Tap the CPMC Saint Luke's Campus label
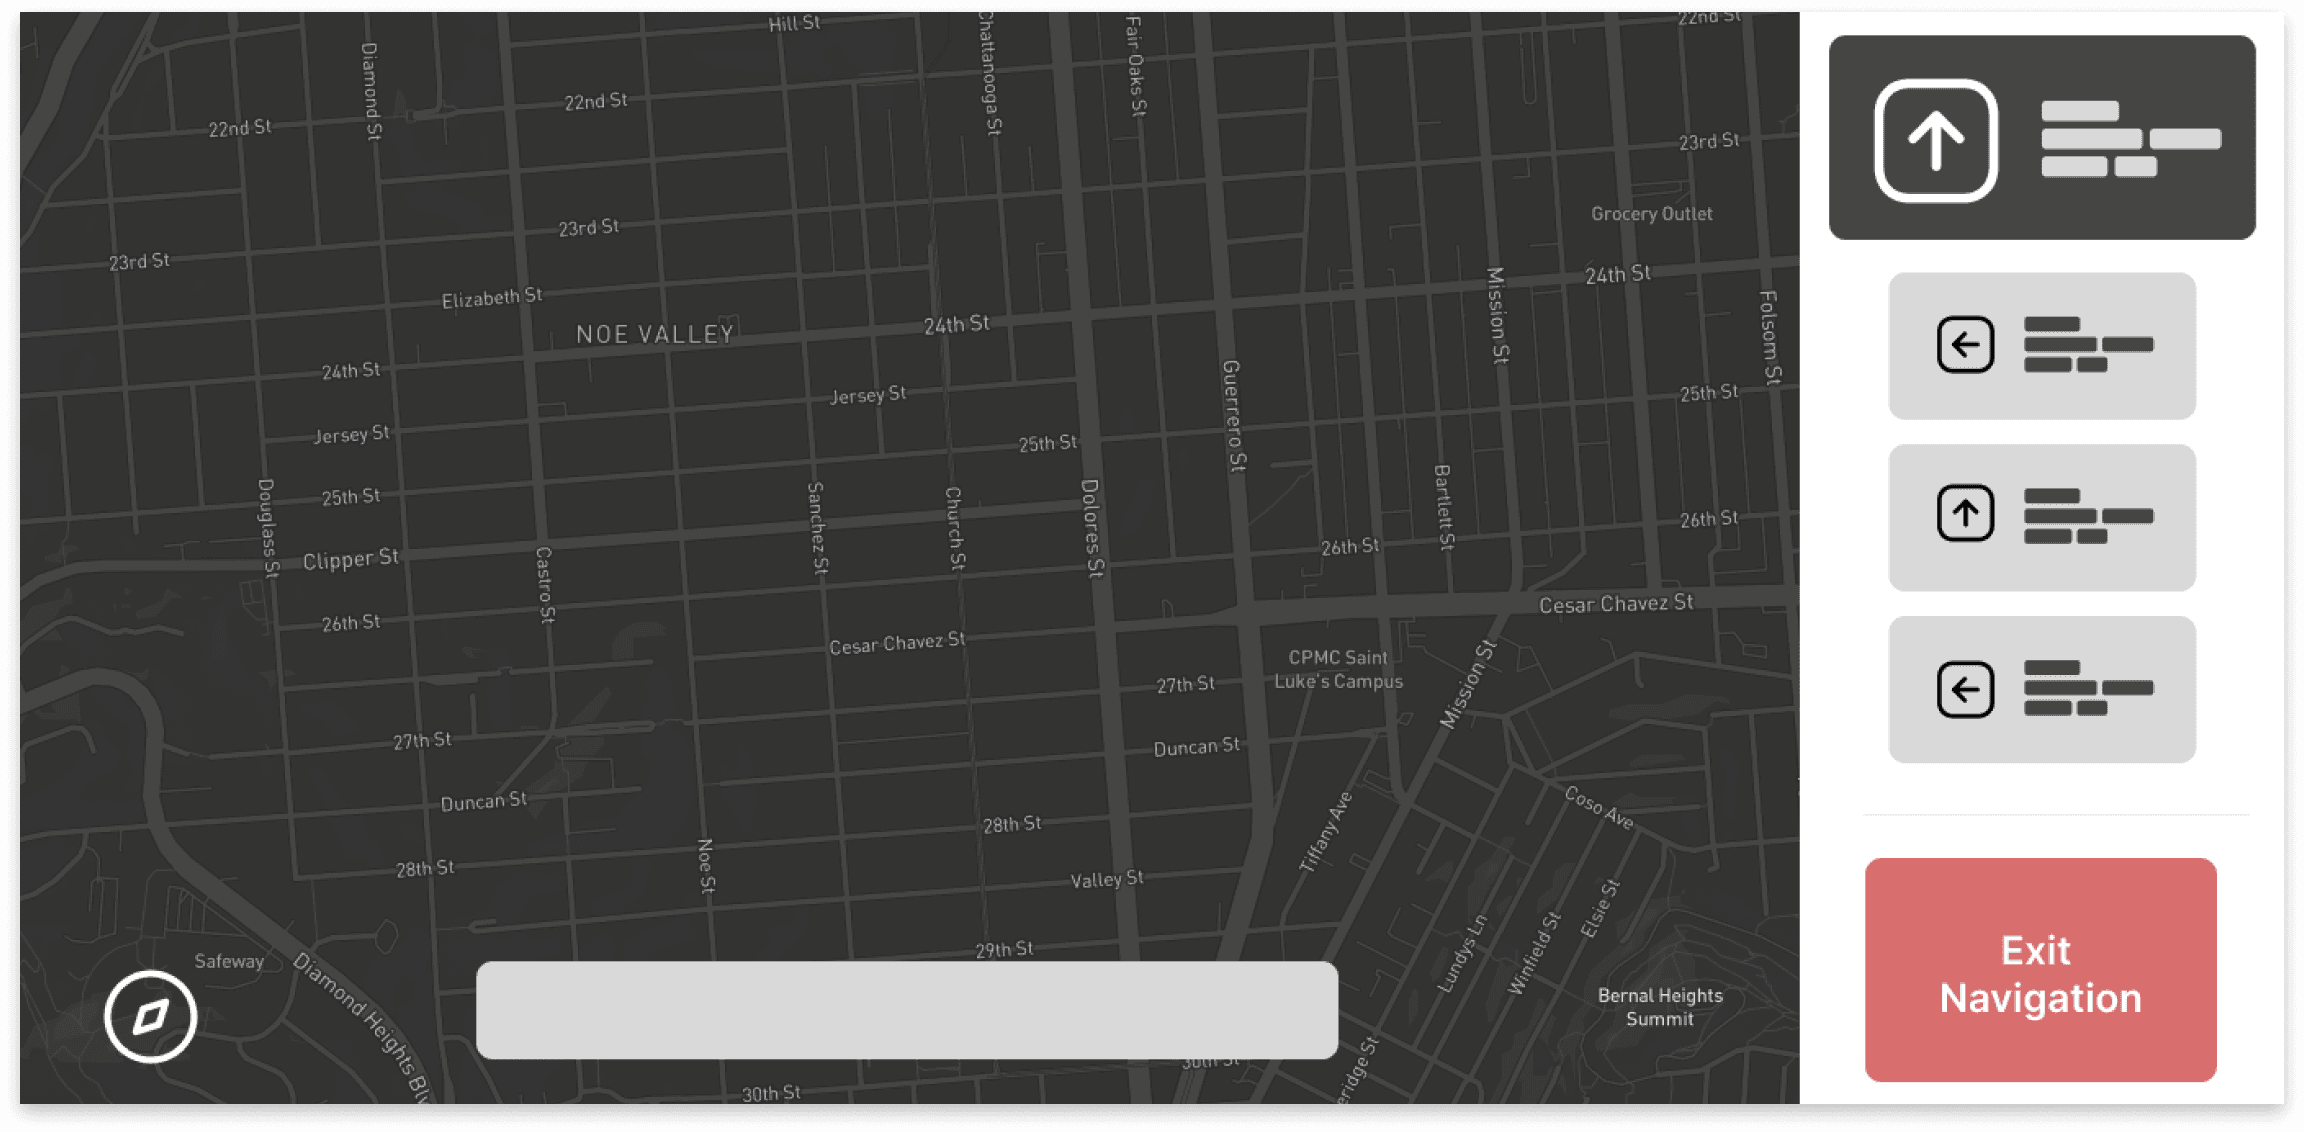Viewport: 2304px width, 1132px height. (1338, 669)
